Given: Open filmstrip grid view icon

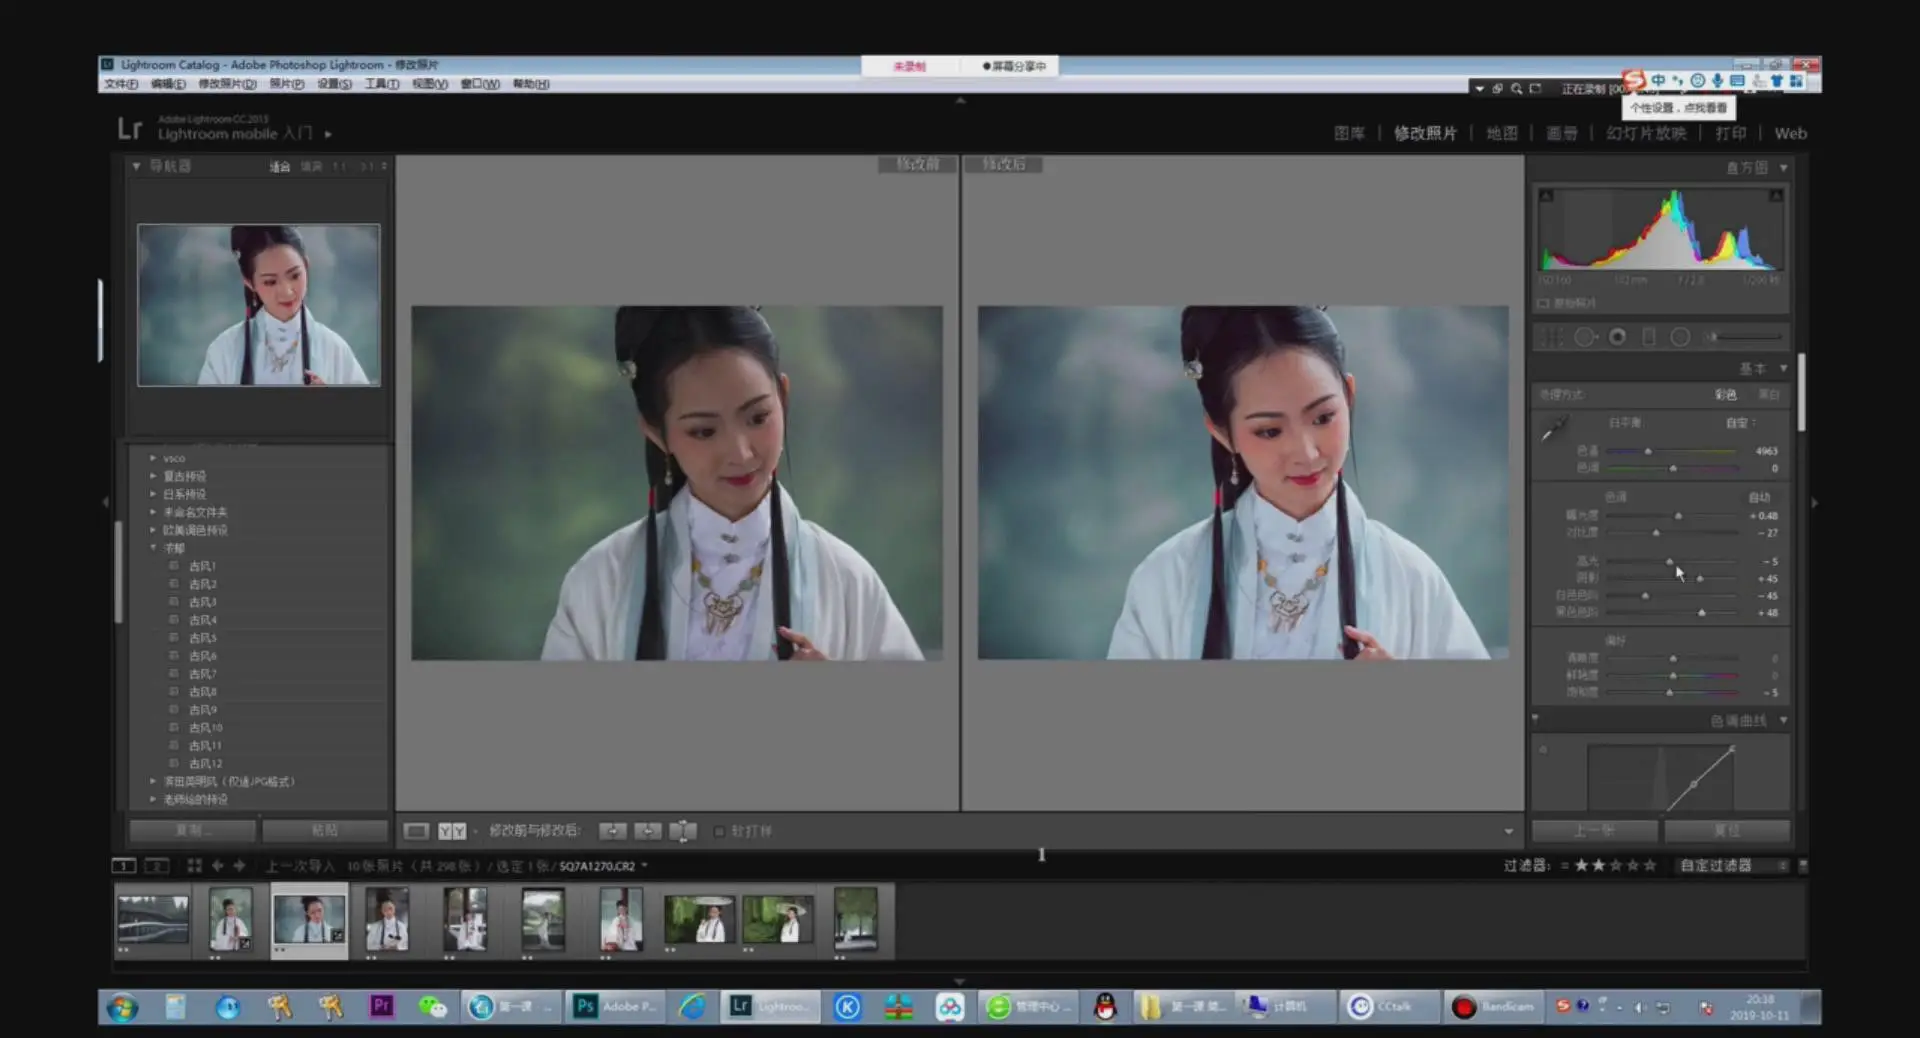Looking at the screenshot, I should (194, 865).
